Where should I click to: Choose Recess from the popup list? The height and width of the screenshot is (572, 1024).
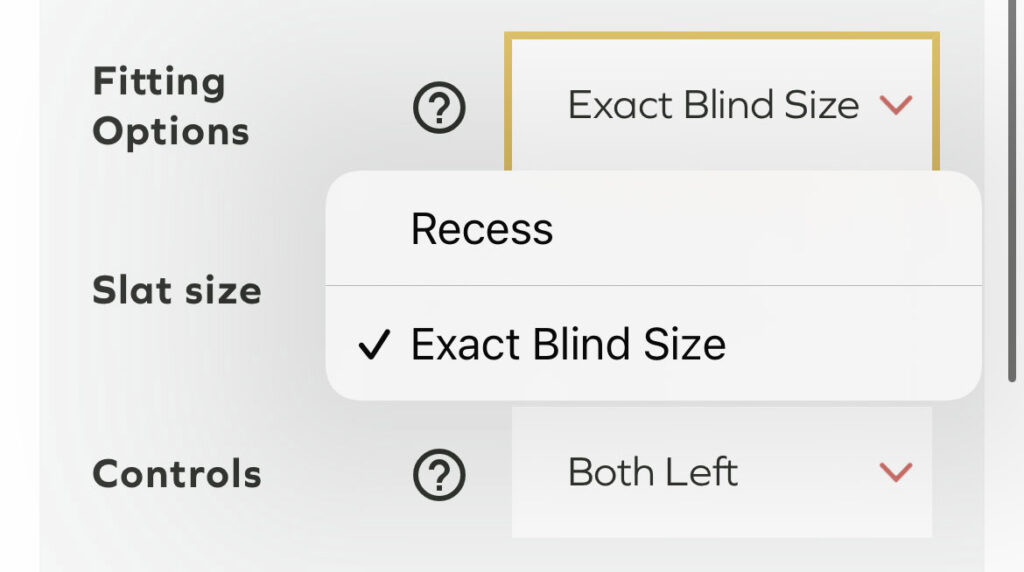[482, 229]
